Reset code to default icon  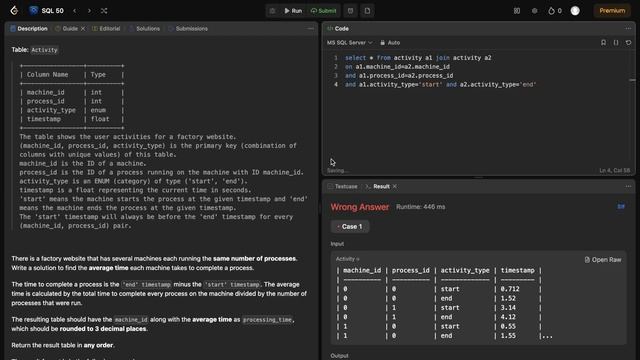629,42
